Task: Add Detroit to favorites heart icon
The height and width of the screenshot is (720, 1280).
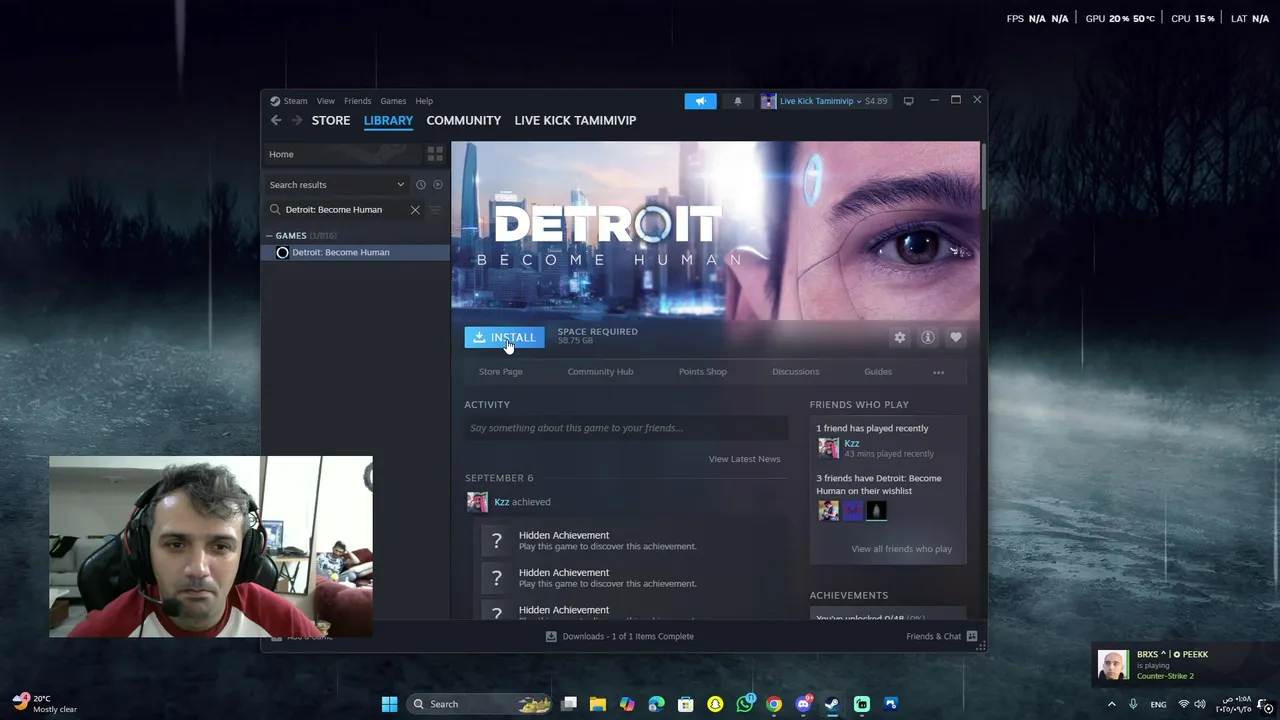Action: coord(956,338)
